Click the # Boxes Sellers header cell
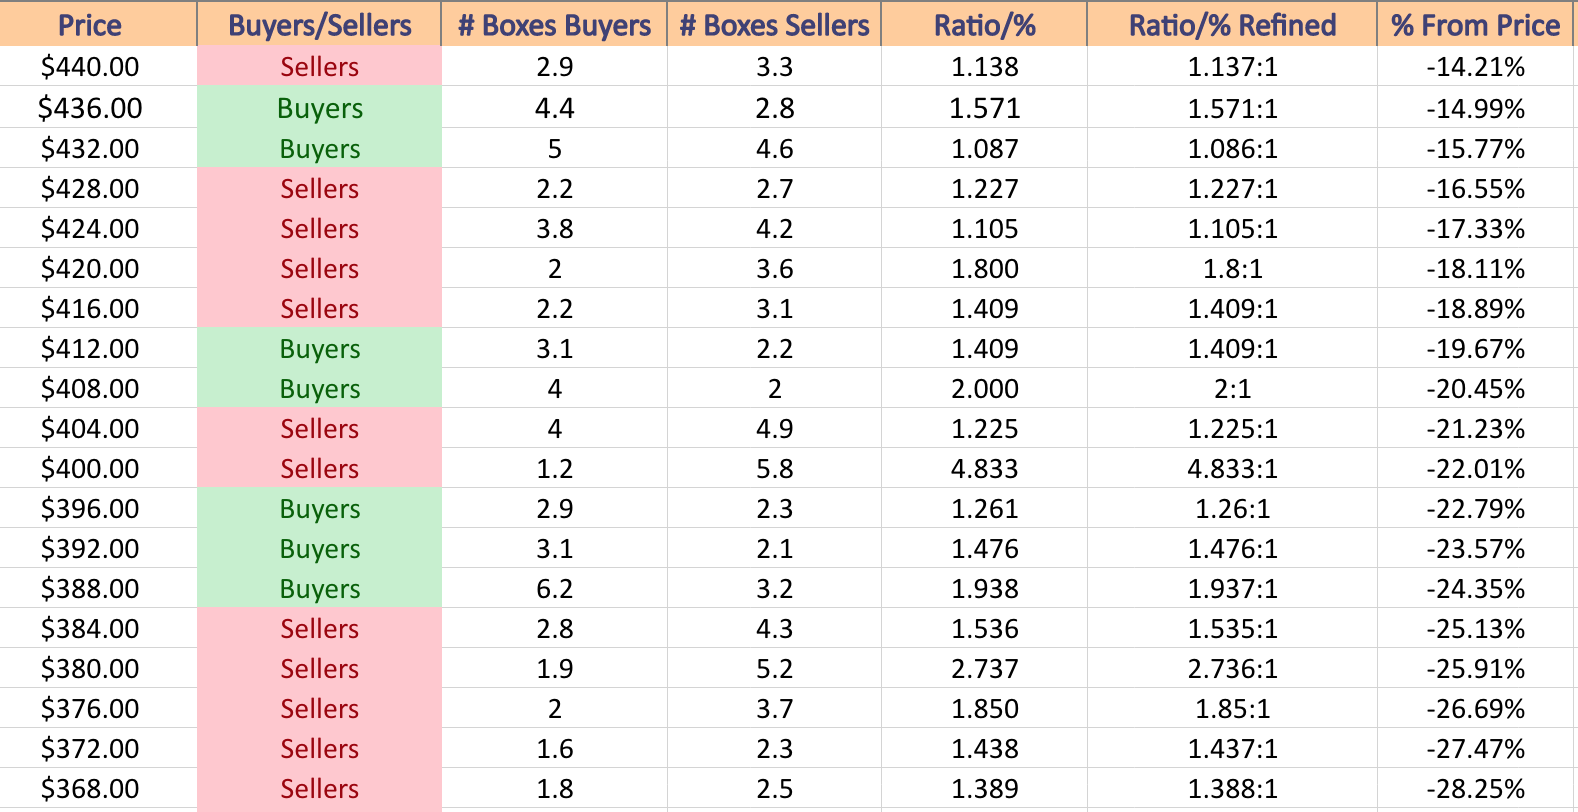1578x812 pixels. tap(774, 24)
